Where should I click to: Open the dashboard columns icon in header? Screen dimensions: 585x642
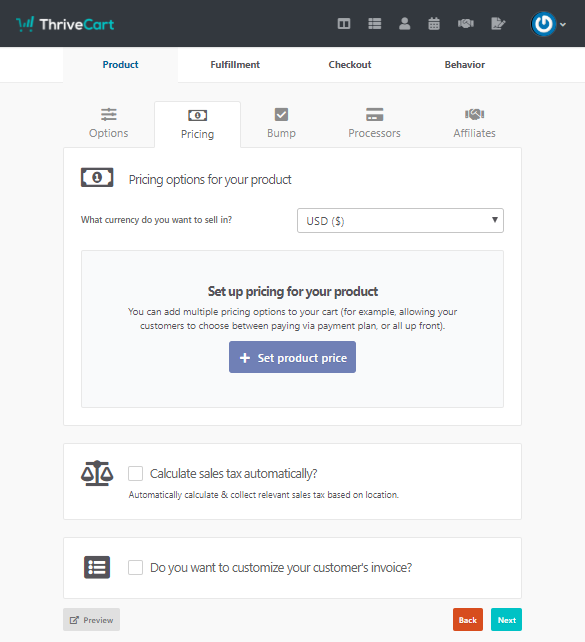click(x=343, y=24)
